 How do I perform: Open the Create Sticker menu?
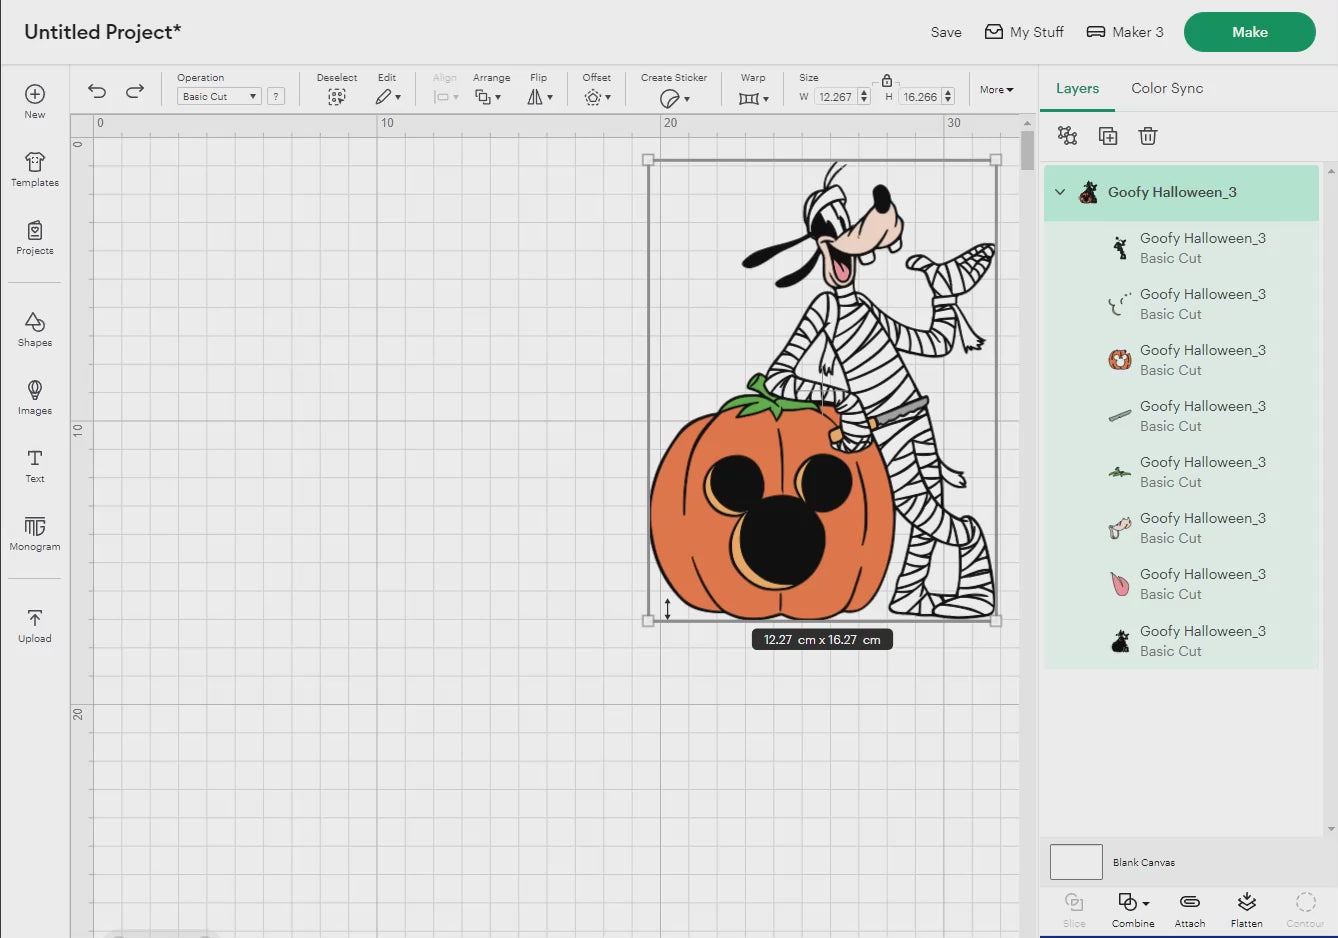click(675, 98)
